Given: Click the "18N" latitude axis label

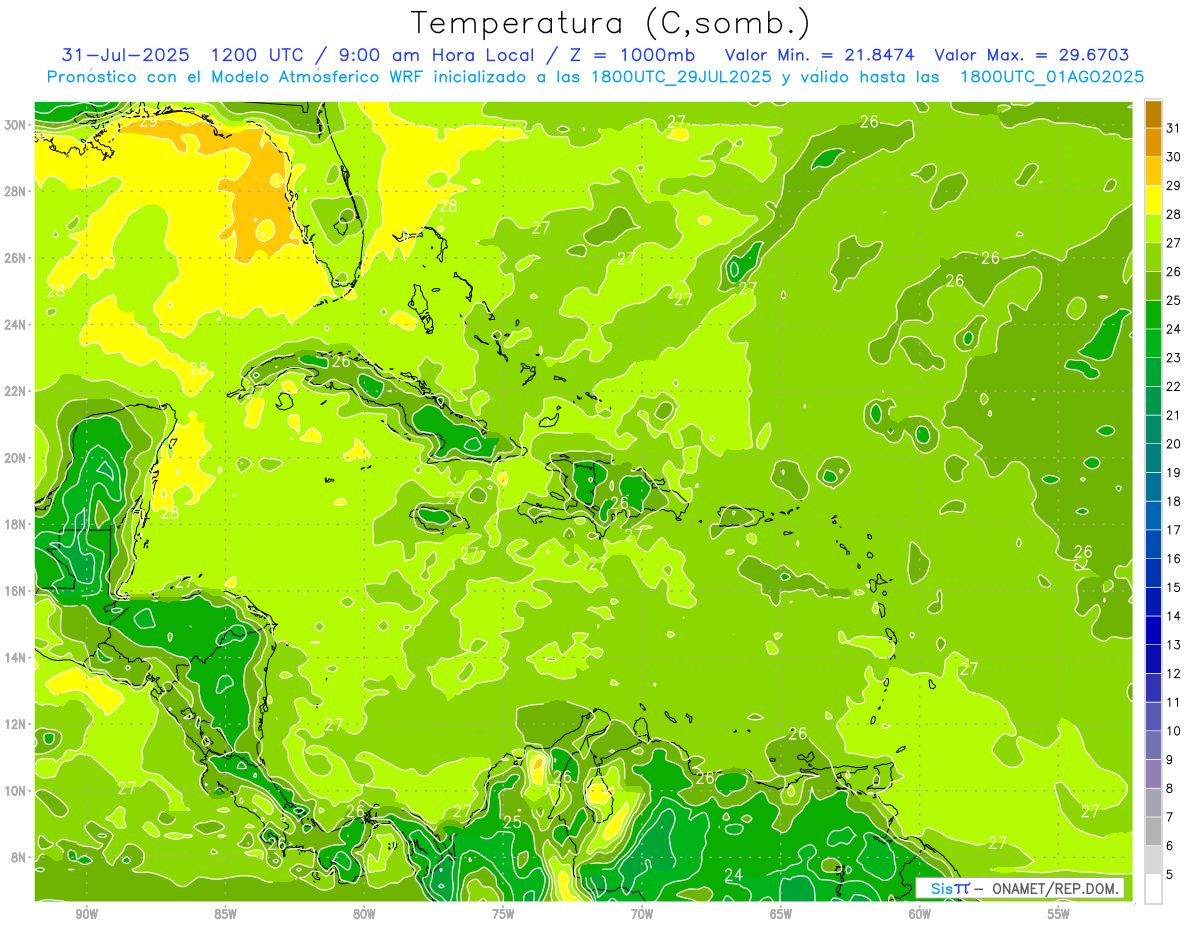Looking at the screenshot, I should click(16, 524).
